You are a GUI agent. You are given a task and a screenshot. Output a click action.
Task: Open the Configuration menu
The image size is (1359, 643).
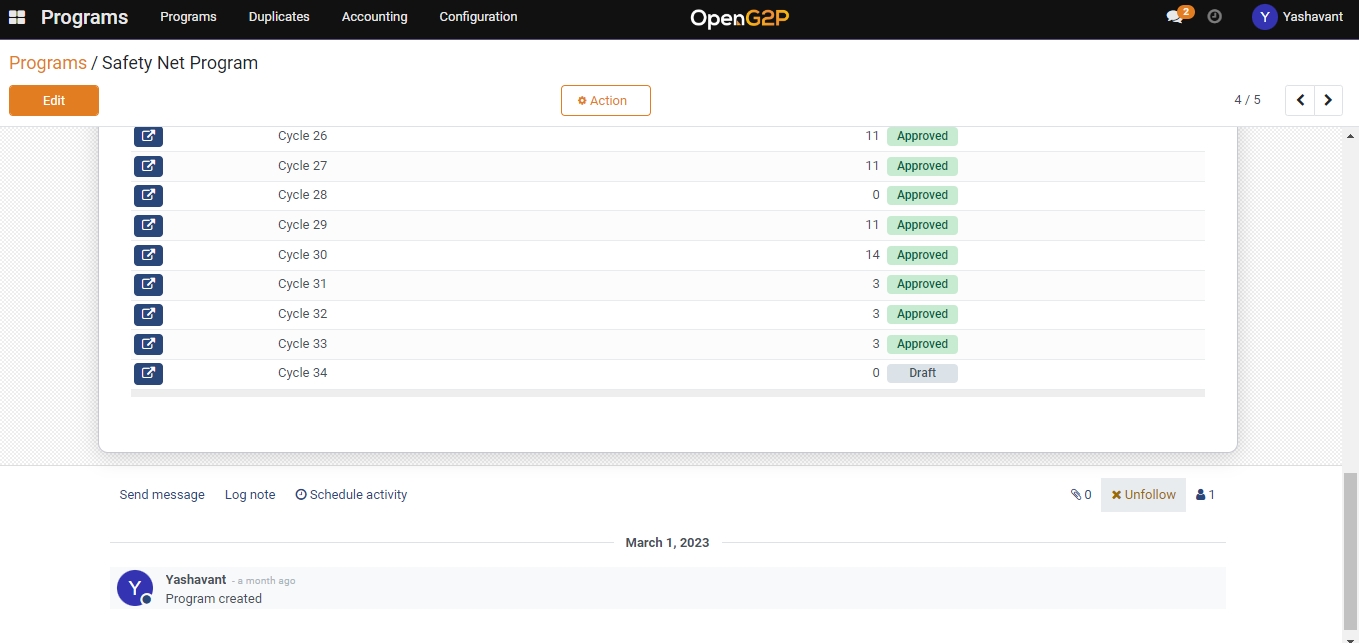click(x=478, y=17)
